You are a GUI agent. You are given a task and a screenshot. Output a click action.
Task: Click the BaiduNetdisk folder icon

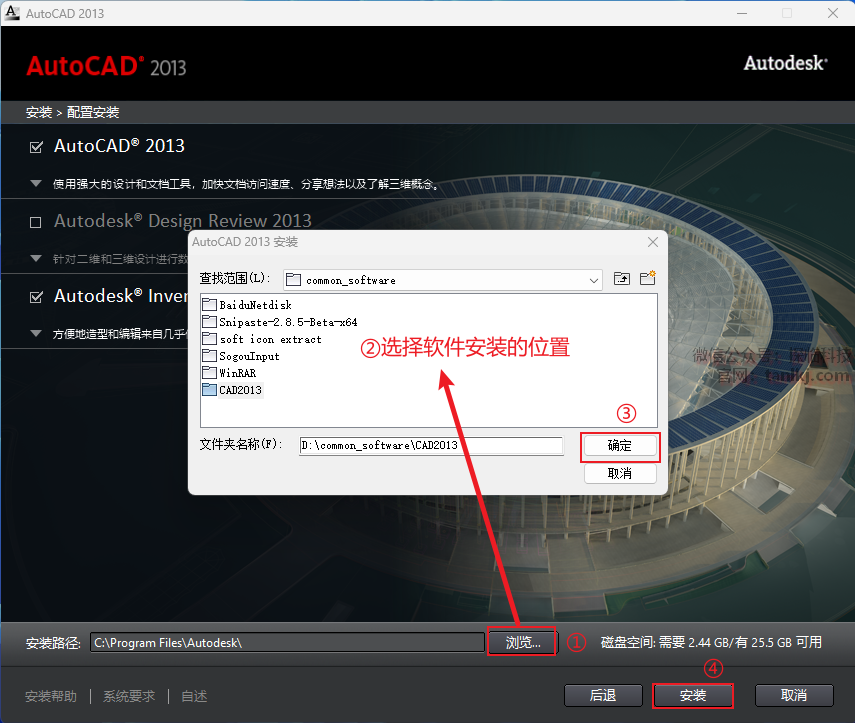209,304
